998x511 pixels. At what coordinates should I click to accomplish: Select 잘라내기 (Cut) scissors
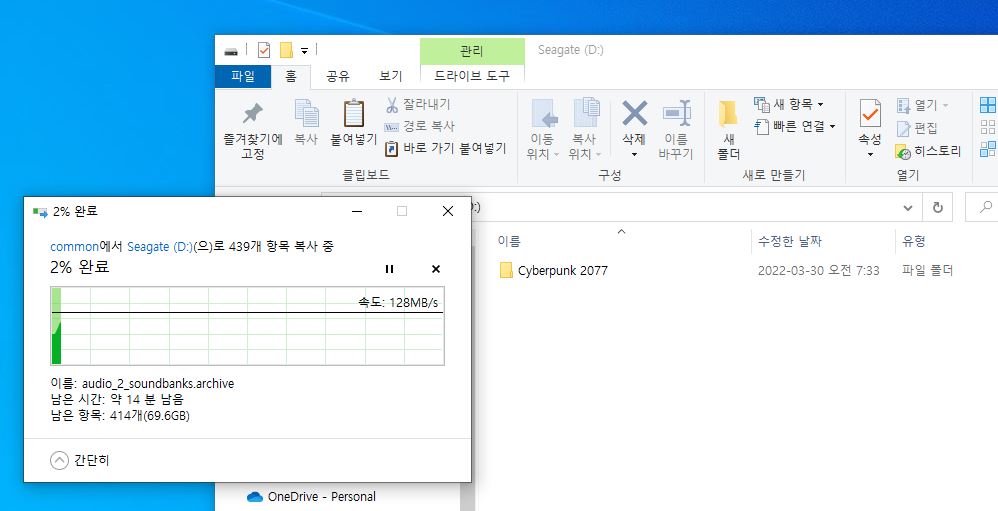(418, 104)
